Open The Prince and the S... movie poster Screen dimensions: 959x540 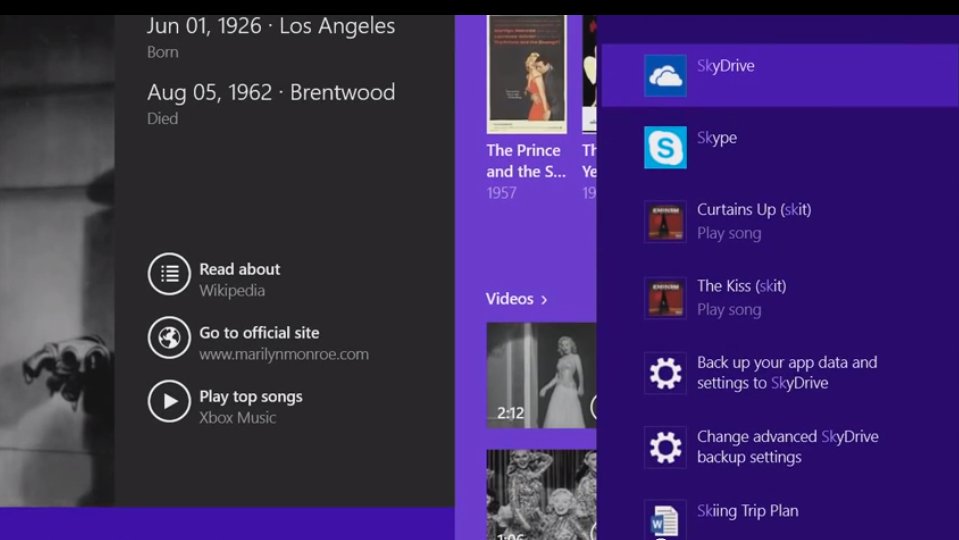point(526,75)
